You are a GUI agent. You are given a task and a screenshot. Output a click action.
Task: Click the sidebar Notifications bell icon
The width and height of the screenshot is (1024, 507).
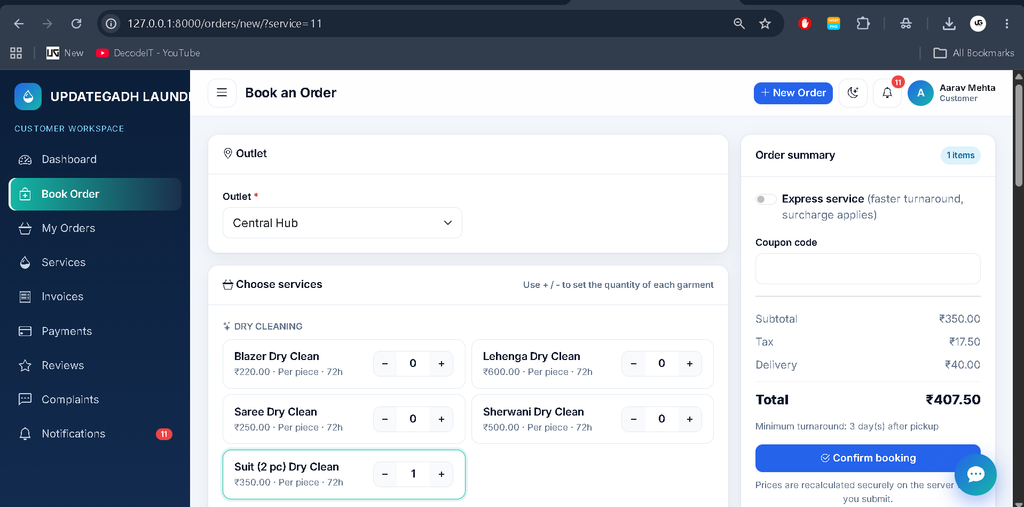(x=25, y=434)
